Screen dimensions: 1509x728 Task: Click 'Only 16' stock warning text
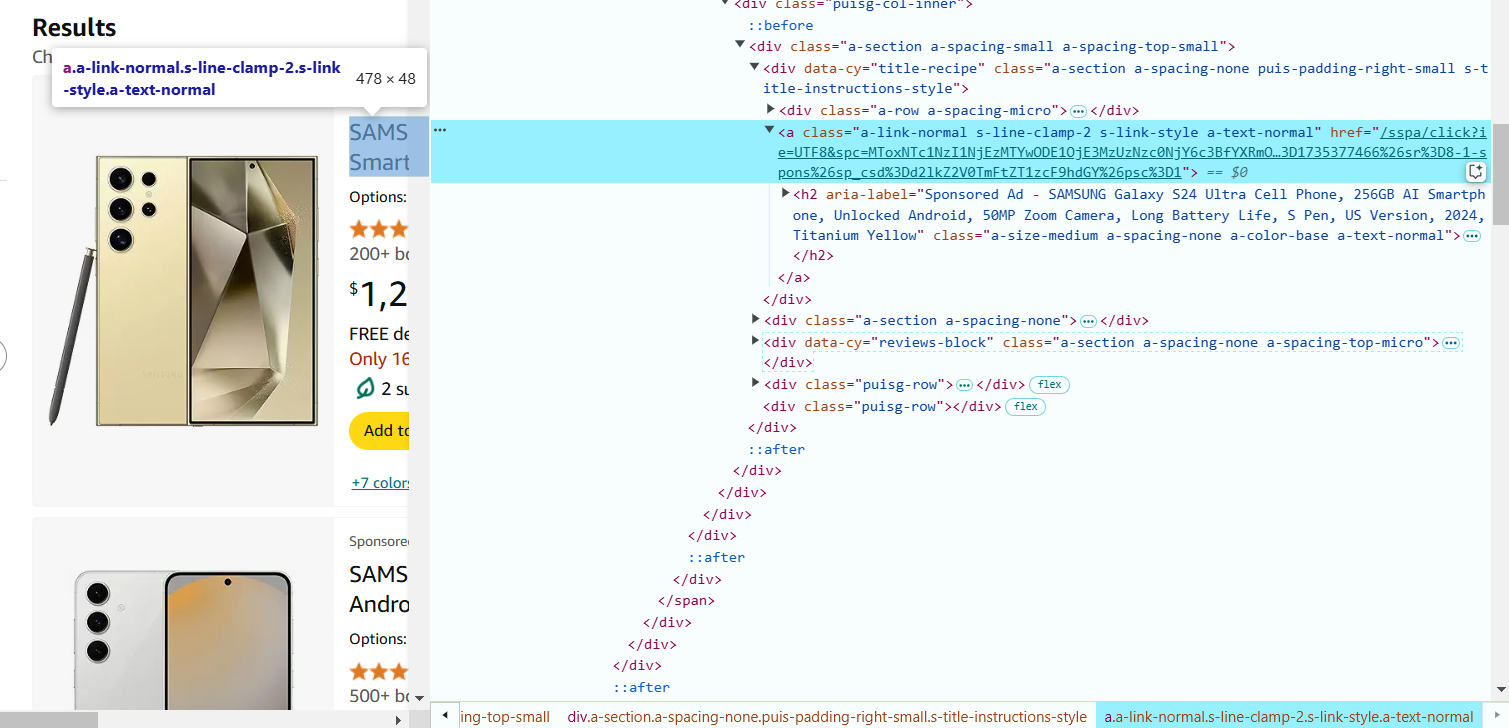pyautogui.click(x=379, y=359)
